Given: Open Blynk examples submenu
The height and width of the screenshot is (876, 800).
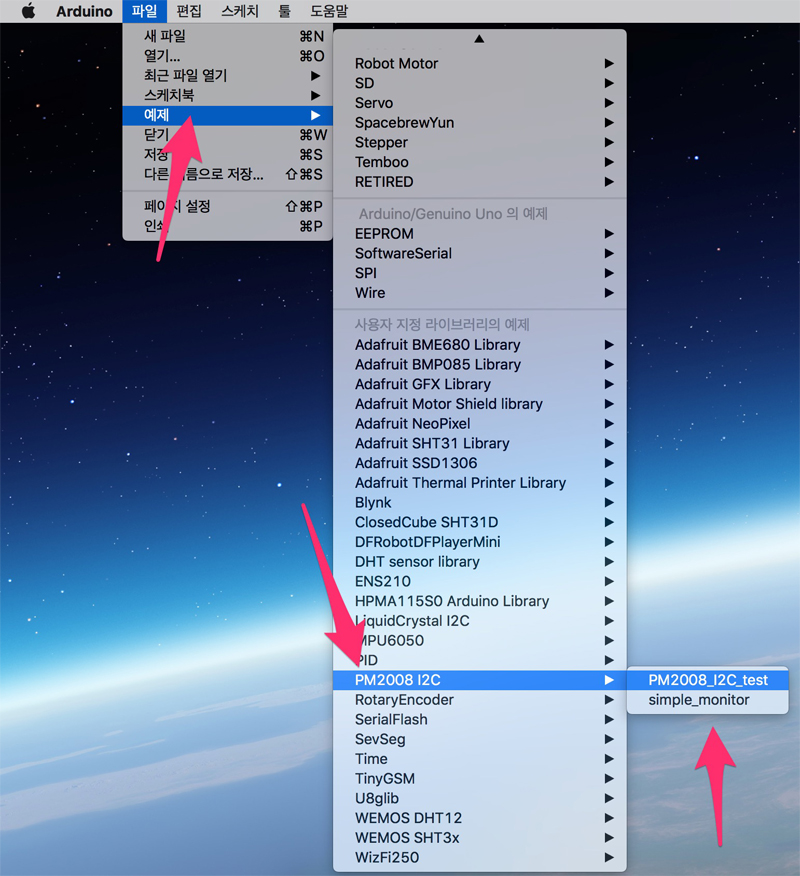Looking at the screenshot, I should click(x=479, y=503).
